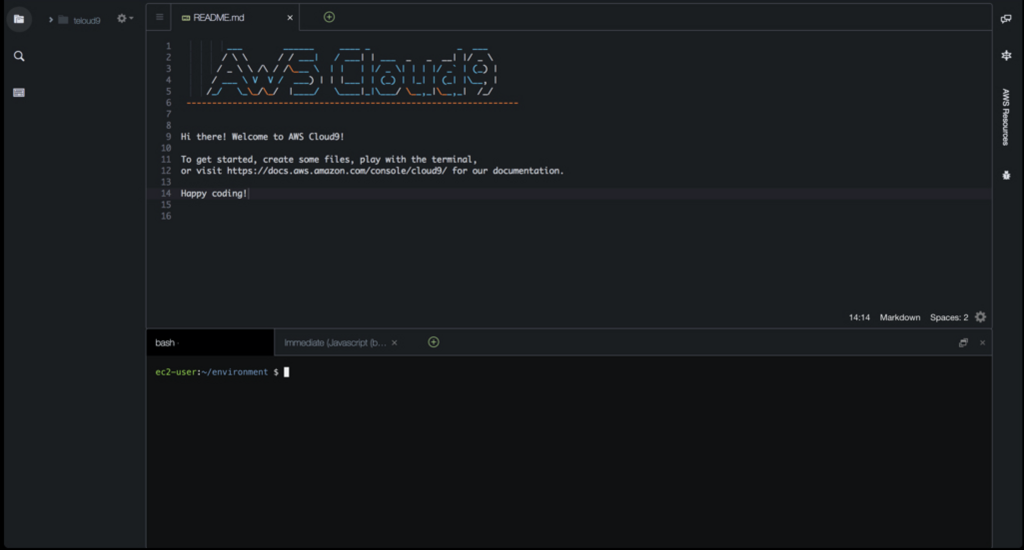Add a new terminal tab with plus icon
The image size is (1024, 550).
click(434, 342)
